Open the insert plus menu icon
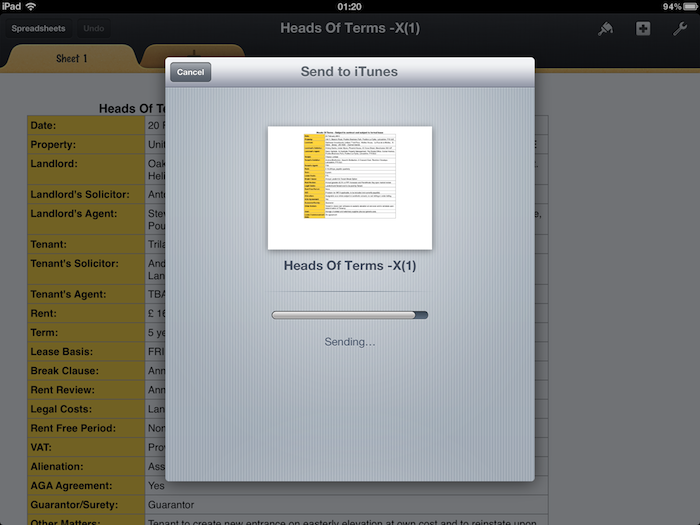This screenshot has width=700, height=525. pyautogui.click(x=643, y=29)
